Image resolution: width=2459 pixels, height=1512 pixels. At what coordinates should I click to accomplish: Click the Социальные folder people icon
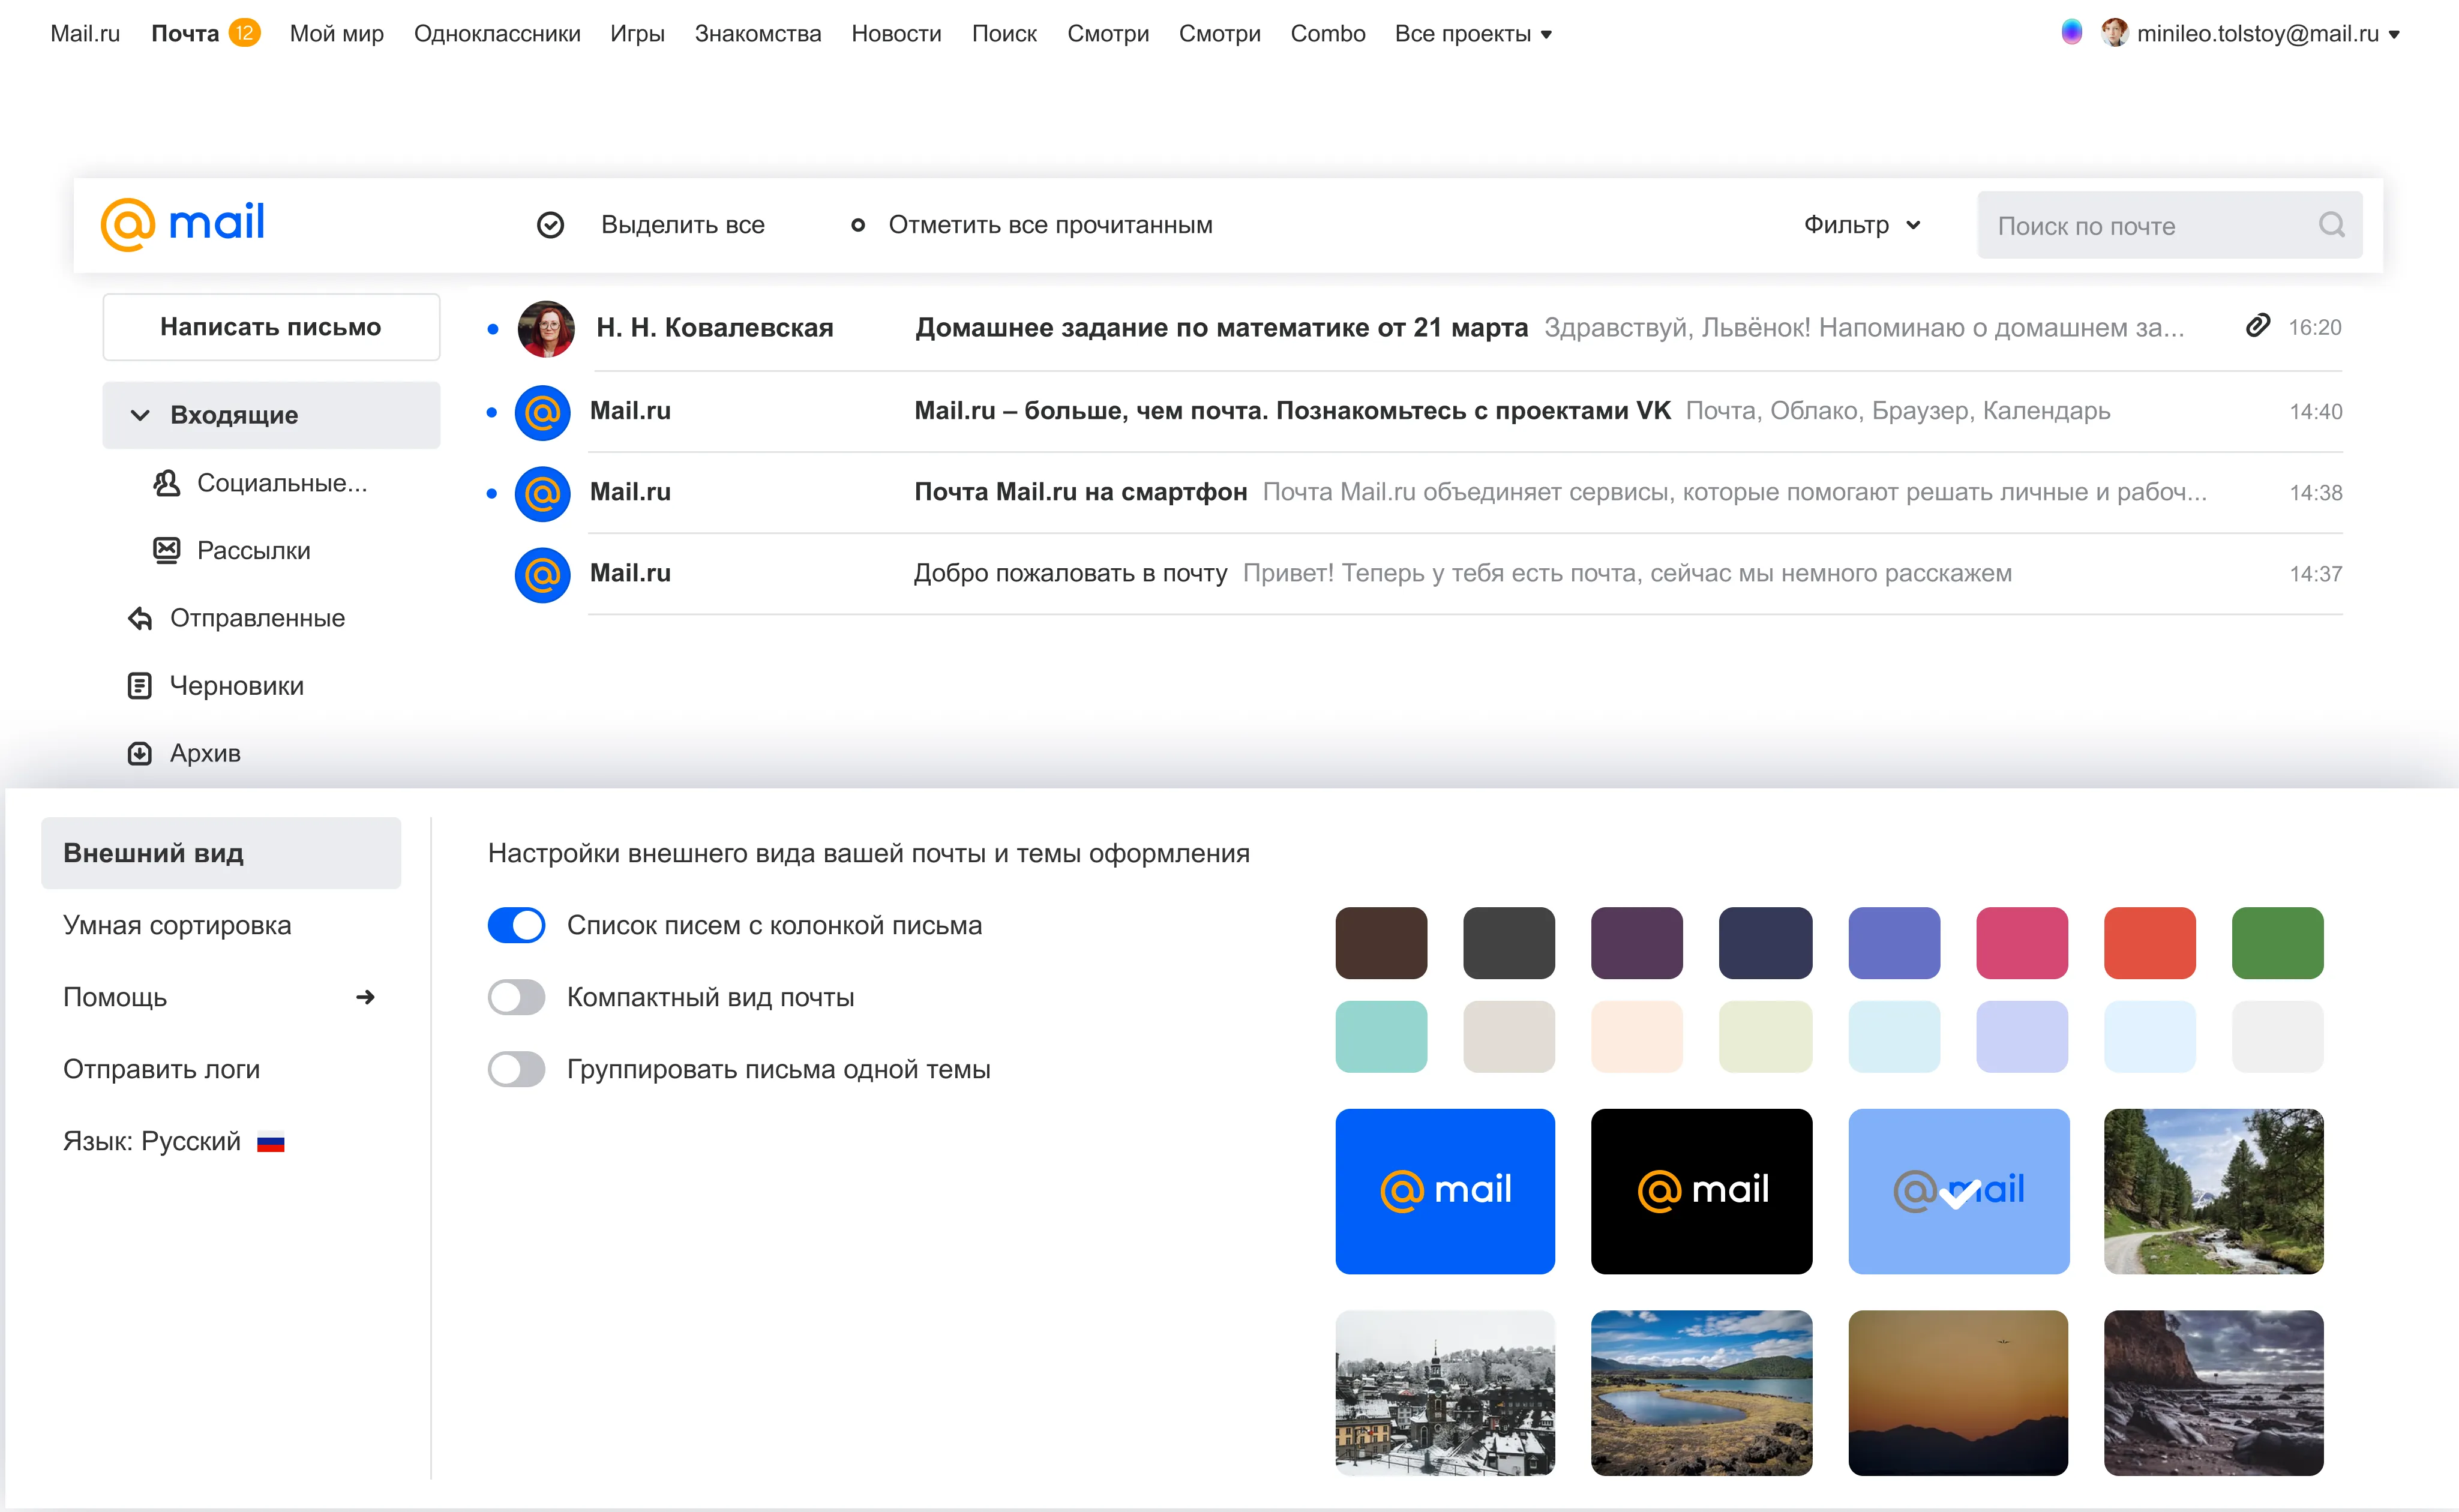point(166,483)
